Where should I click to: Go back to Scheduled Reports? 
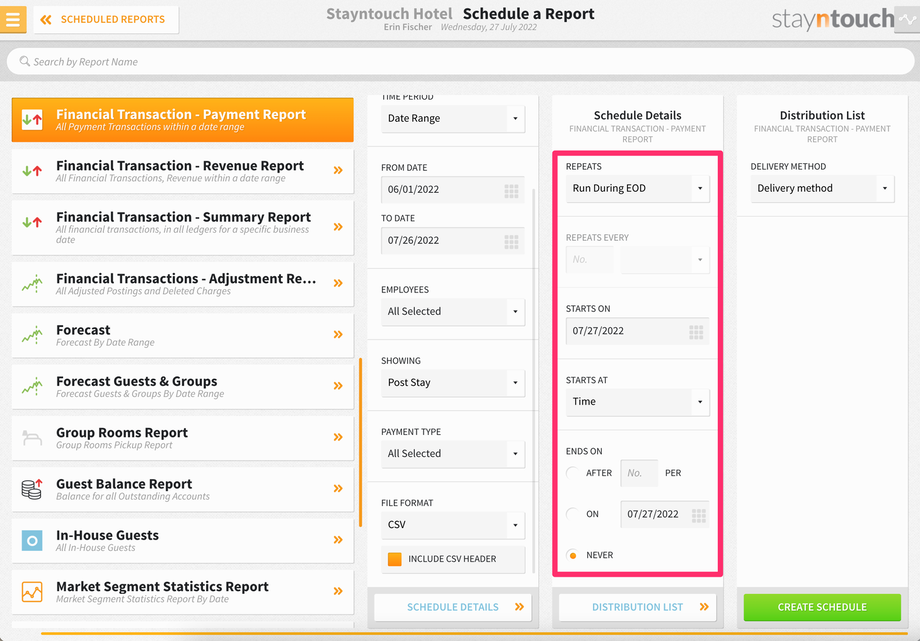tap(106, 19)
